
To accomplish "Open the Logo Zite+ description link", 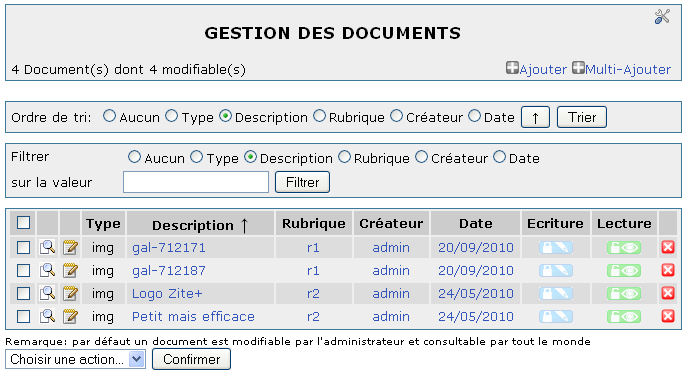I will [x=167, y=294].
